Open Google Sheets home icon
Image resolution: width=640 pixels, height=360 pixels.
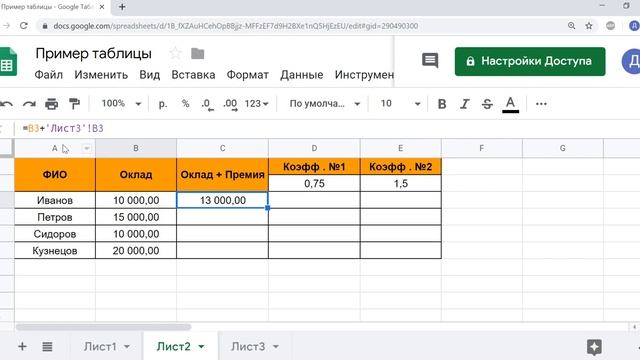tap(8, 62)
